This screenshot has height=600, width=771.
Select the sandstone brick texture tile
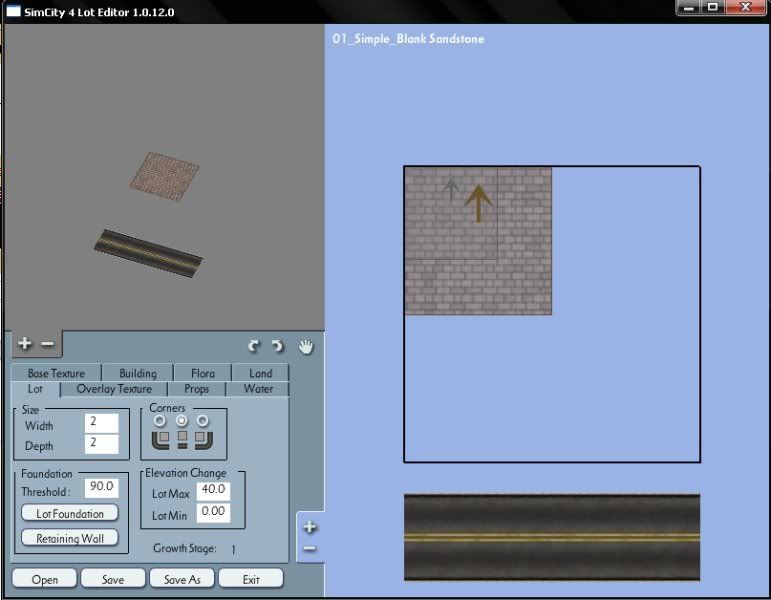click(x=478, y=241)
